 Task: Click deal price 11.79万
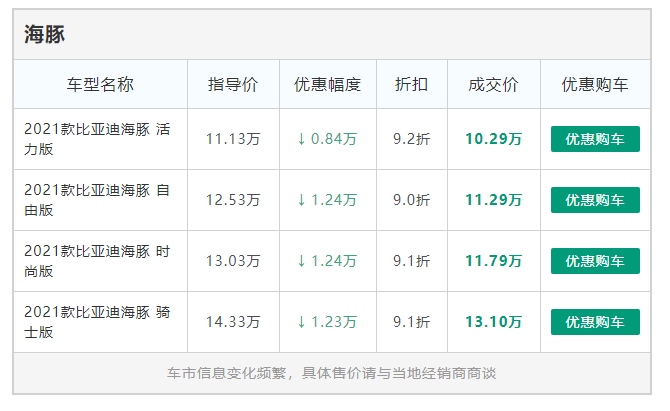point(494,261)
